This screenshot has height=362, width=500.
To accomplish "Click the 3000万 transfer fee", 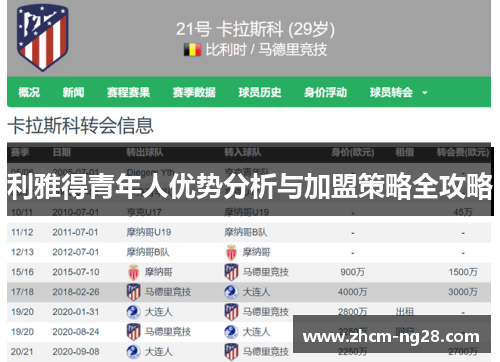I will tap(463, 292).
